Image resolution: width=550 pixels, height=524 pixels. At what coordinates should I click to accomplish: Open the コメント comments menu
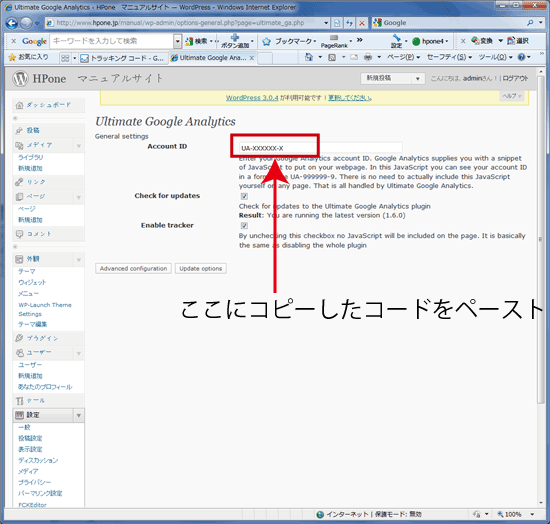(x=48, y=234)
